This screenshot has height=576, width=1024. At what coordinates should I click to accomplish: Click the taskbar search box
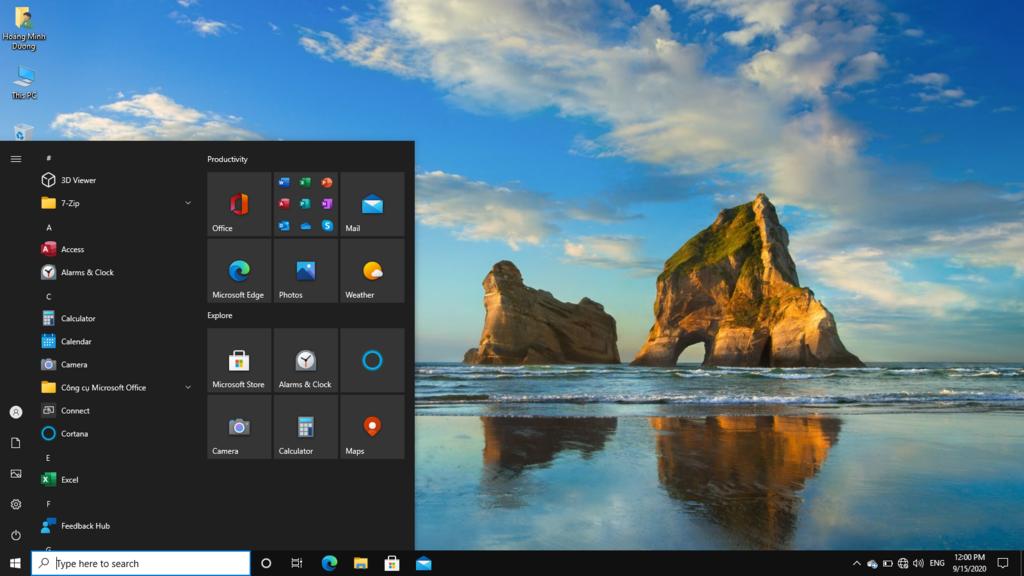(x=141, y=564)
